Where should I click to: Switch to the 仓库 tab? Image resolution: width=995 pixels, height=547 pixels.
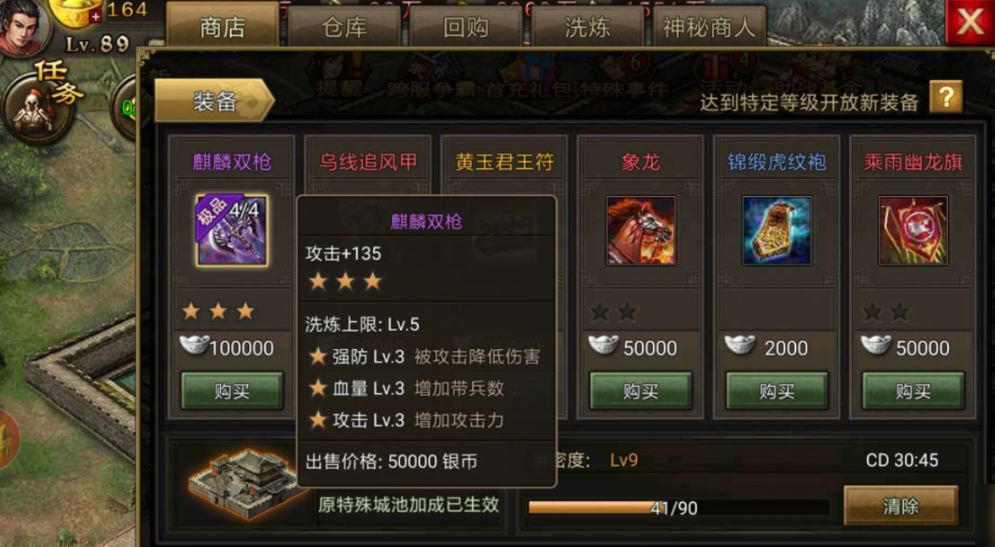point(345,27)
